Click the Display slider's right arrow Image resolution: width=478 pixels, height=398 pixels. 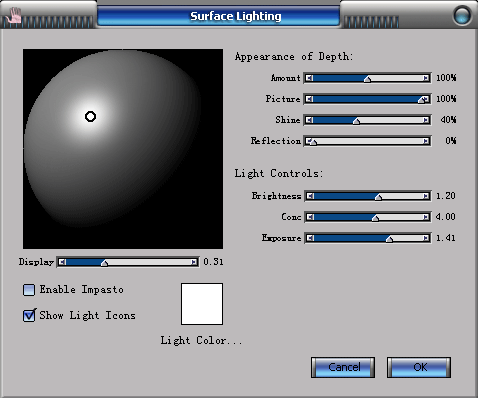[194, 262]
